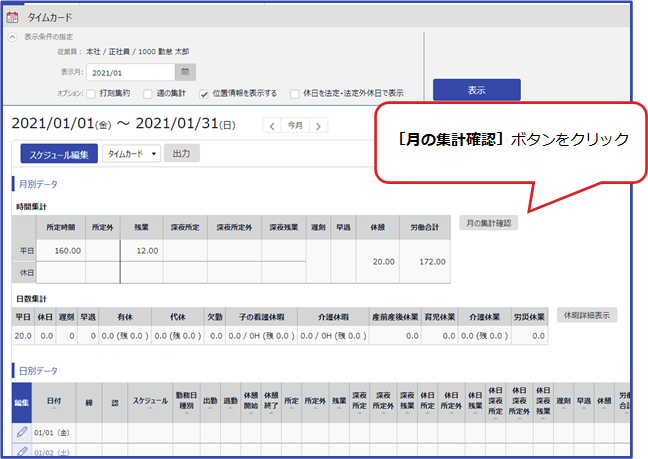Viewport: 648px width, 459px height.
Task: Toggle 休日を法定・法定外休日で表示 checkbox
Action: point(294,93)
